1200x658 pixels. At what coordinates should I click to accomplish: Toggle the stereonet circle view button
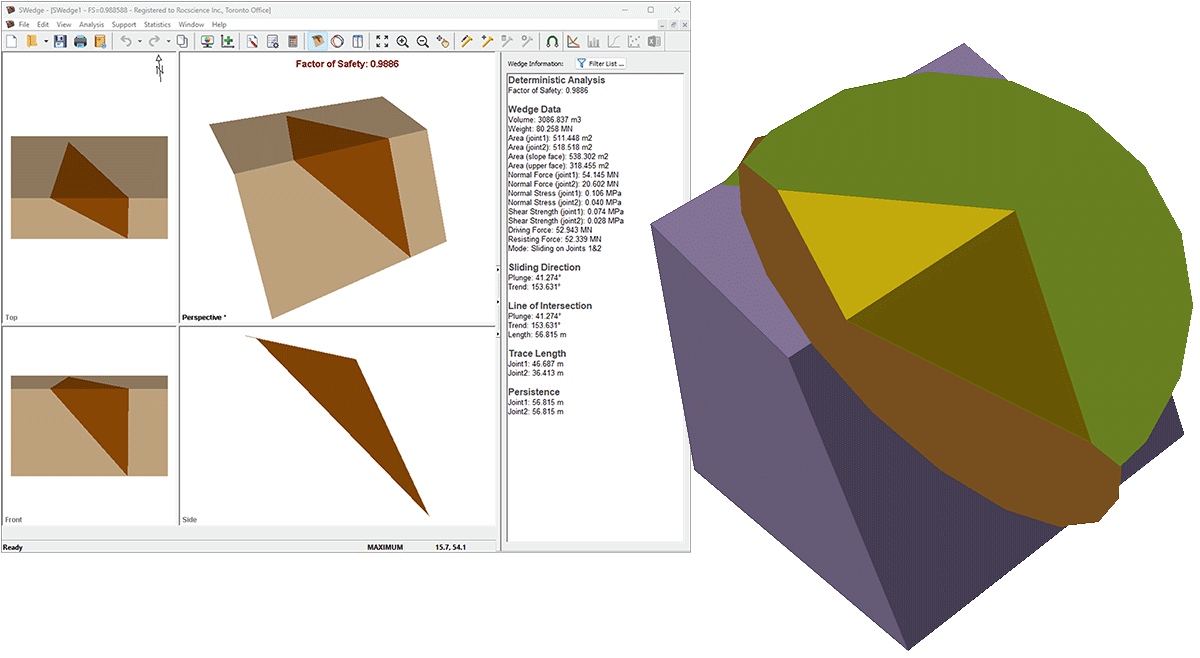[337, 41]
